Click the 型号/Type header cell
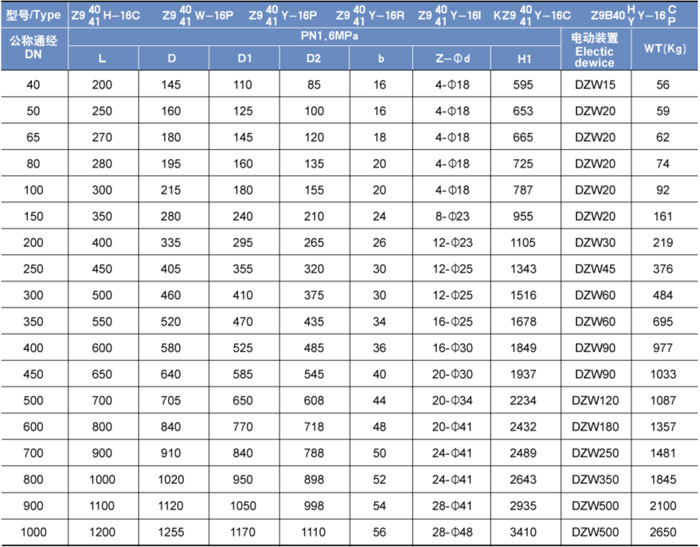The width and height of the screenshot is (700, 547). pos(34,16)
